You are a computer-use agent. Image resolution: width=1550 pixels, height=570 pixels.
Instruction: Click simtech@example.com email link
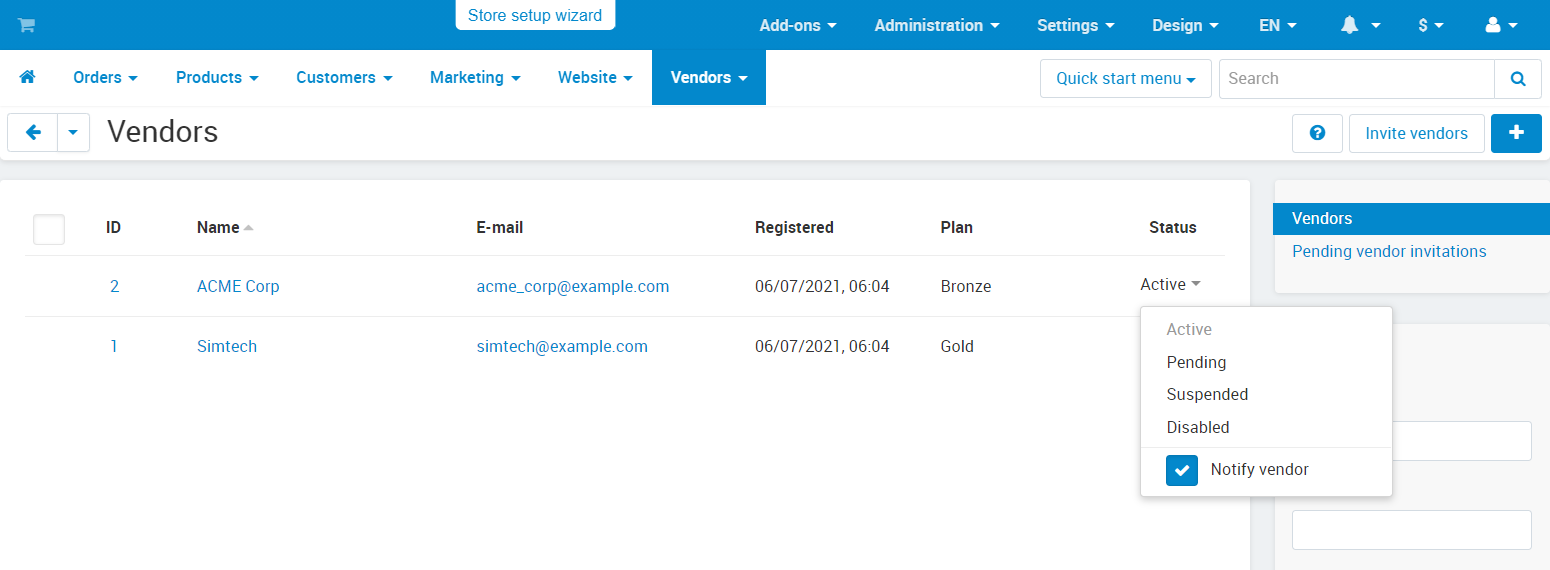click(x=562, y=346)
